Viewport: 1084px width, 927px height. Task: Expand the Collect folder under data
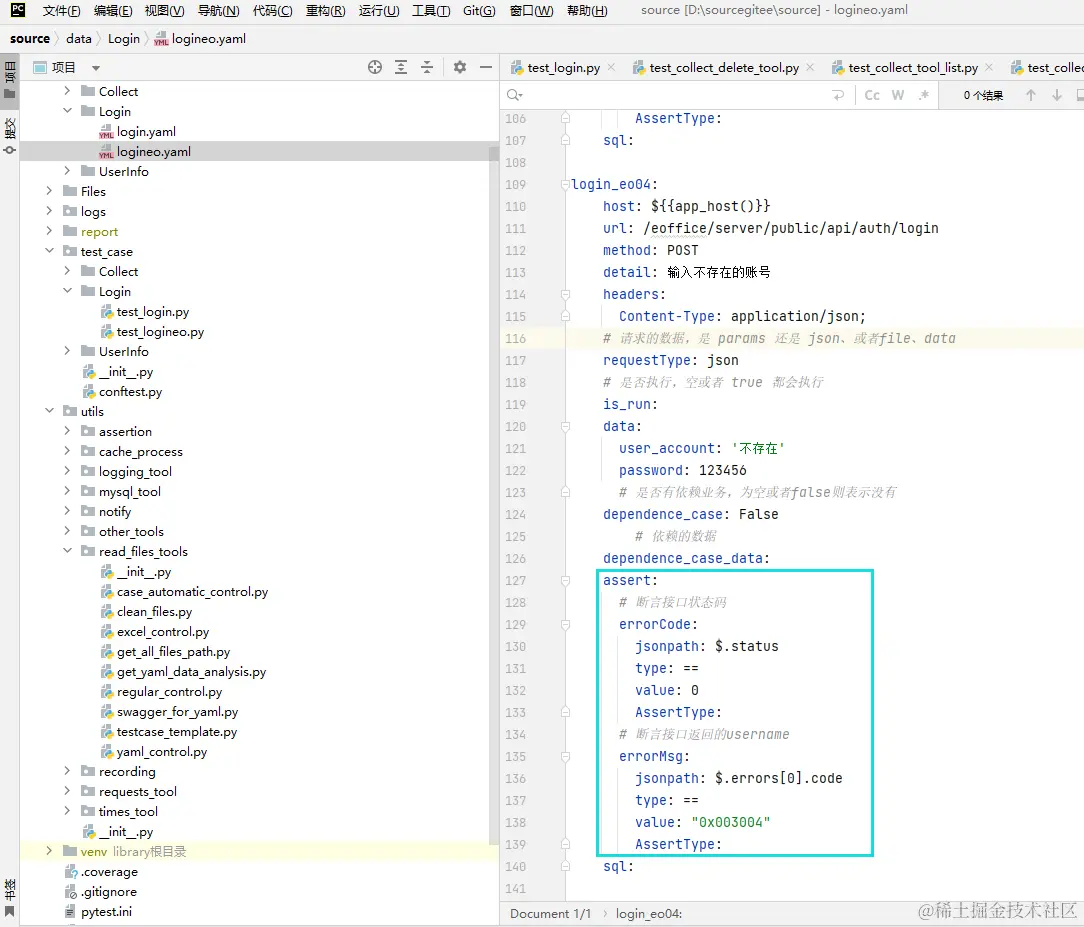click(67, 91)
